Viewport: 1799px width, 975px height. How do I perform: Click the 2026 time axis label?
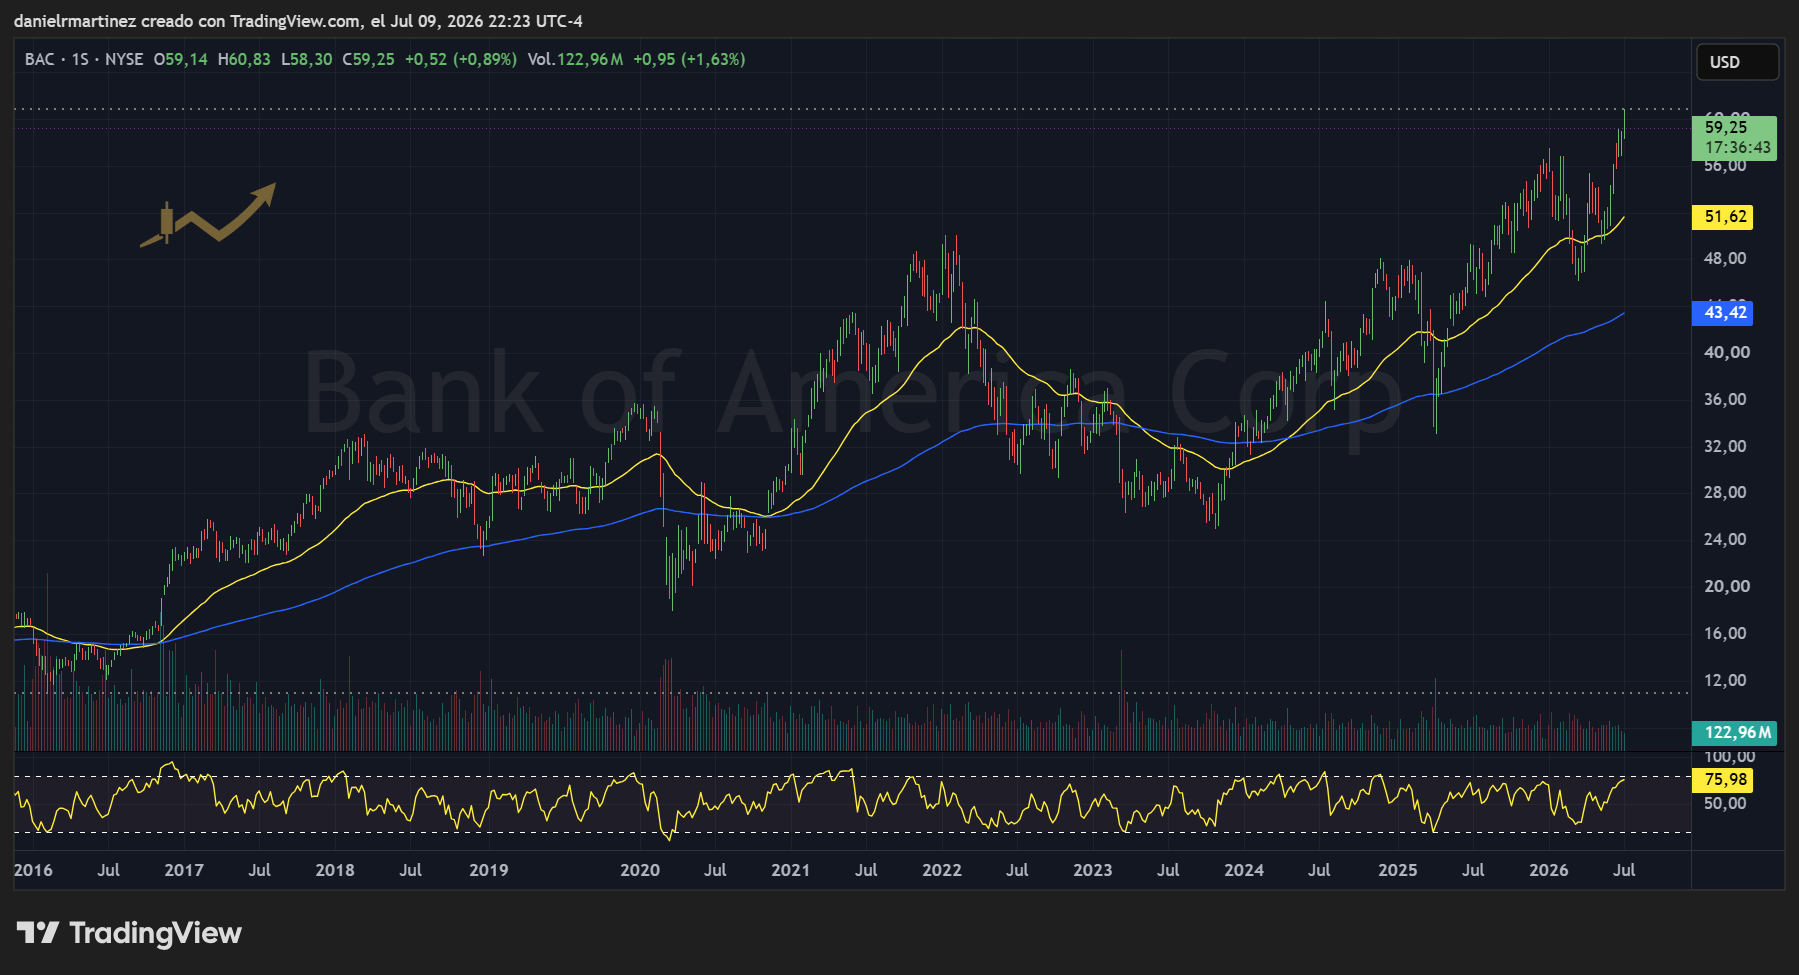1549,870
